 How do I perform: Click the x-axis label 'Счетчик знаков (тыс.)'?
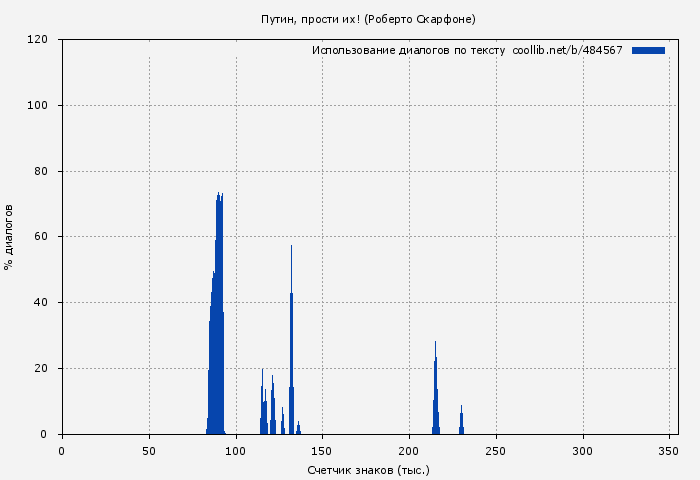point(368,469)
